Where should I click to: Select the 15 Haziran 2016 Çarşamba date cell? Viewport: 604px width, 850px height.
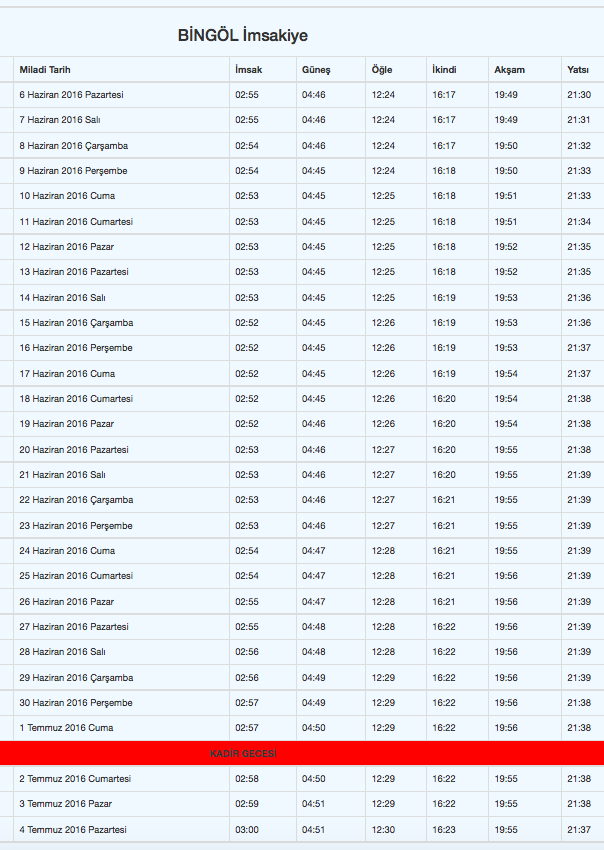click(76, 323)
